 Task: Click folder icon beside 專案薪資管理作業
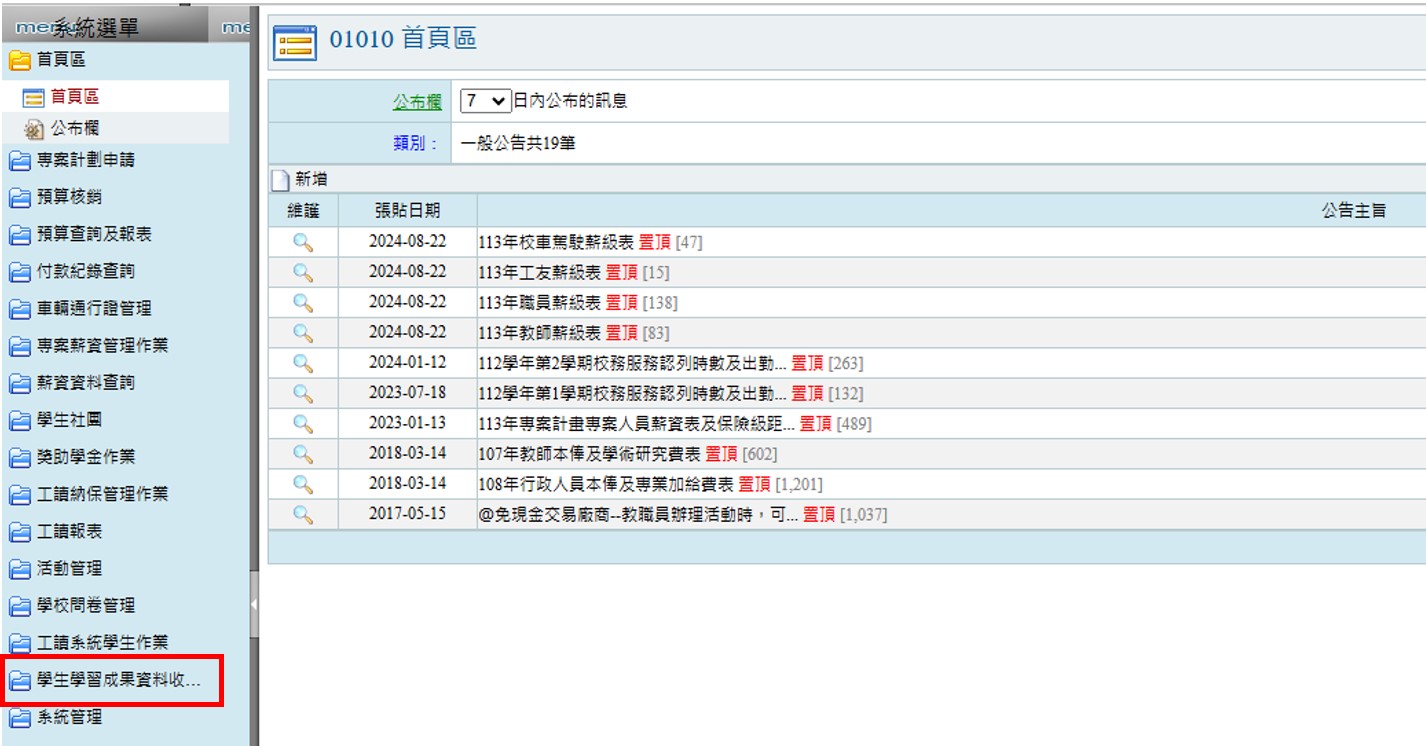(x=19, y=346)
